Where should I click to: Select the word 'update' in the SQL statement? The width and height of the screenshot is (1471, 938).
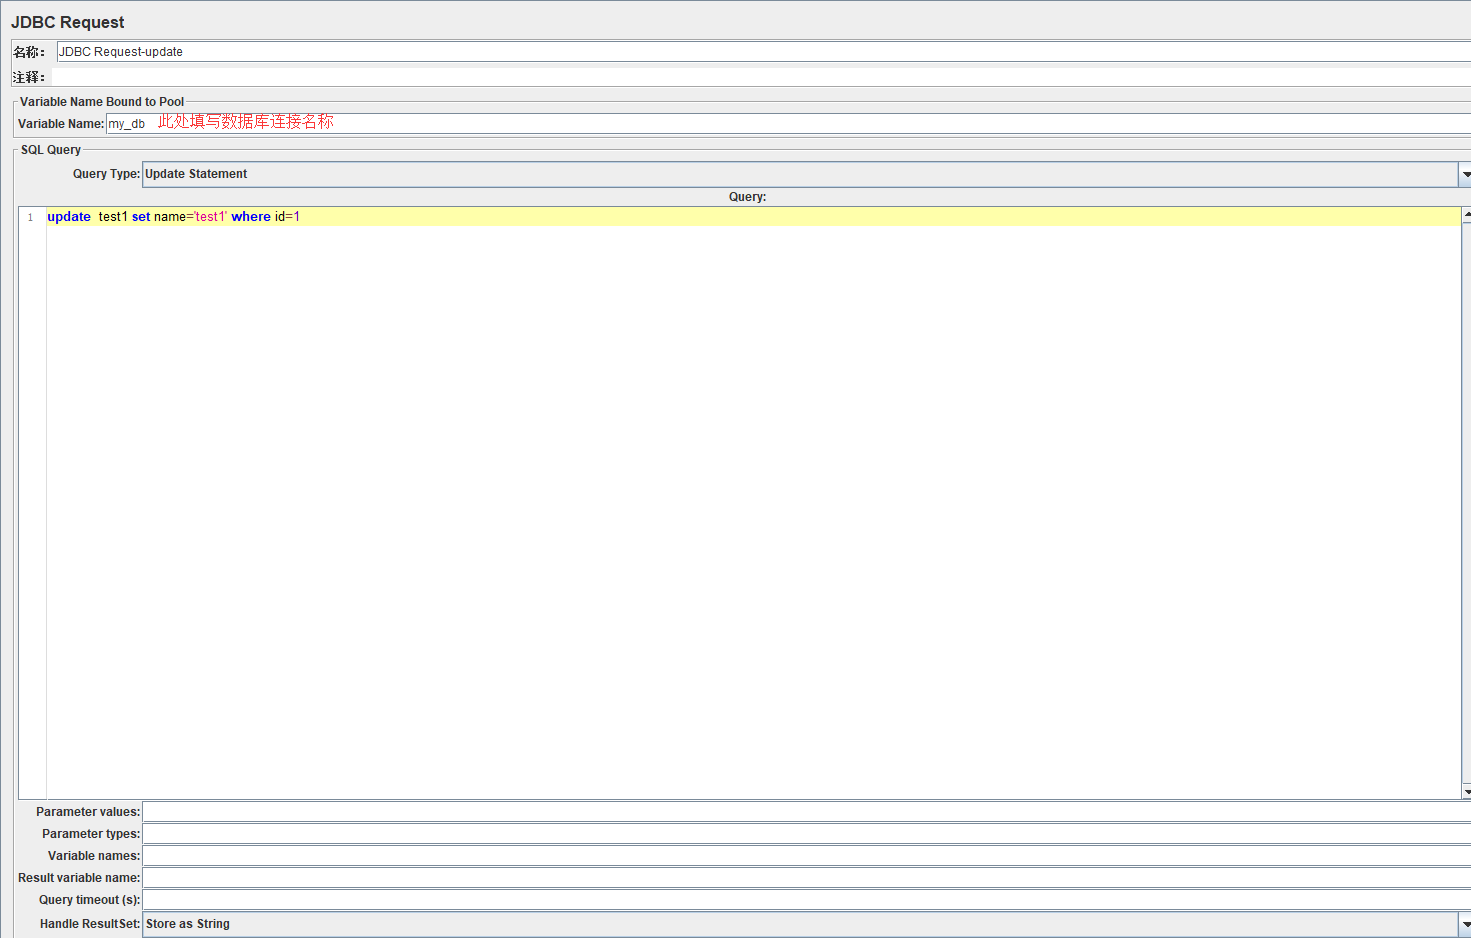coord(68,216)
